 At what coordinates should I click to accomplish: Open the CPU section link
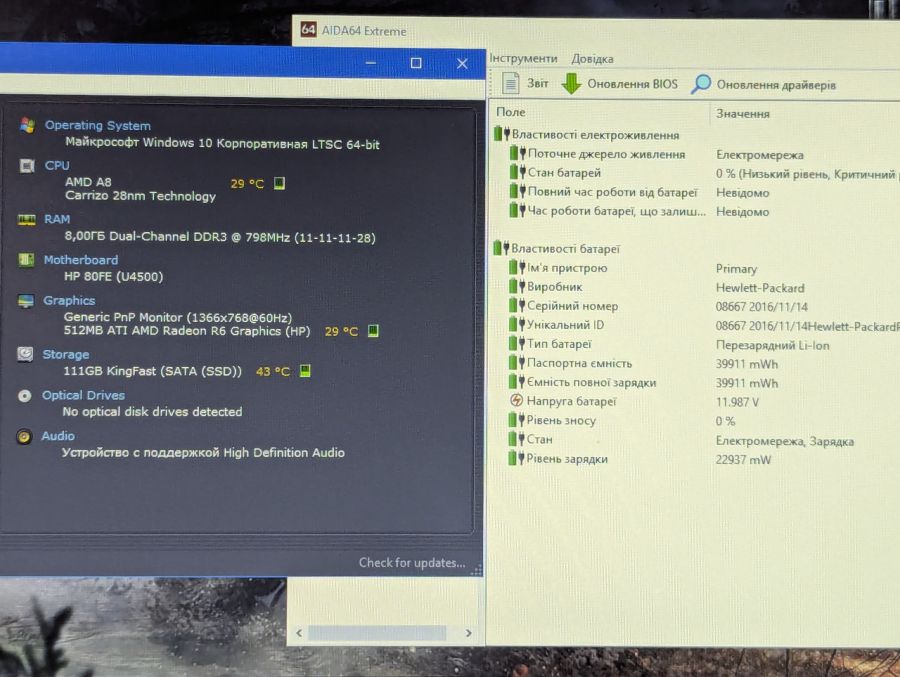tap(57, 165)
